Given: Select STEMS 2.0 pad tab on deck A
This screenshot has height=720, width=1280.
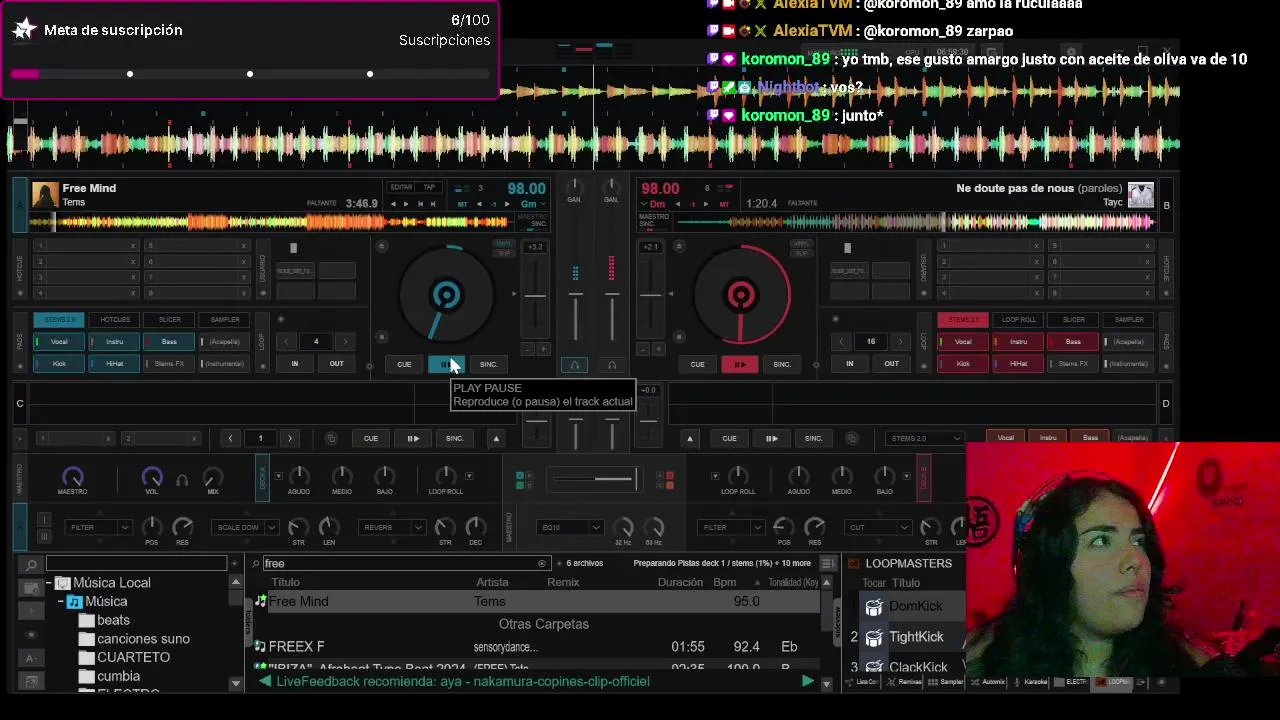Looking at the screenshot, I should (59, 320).
